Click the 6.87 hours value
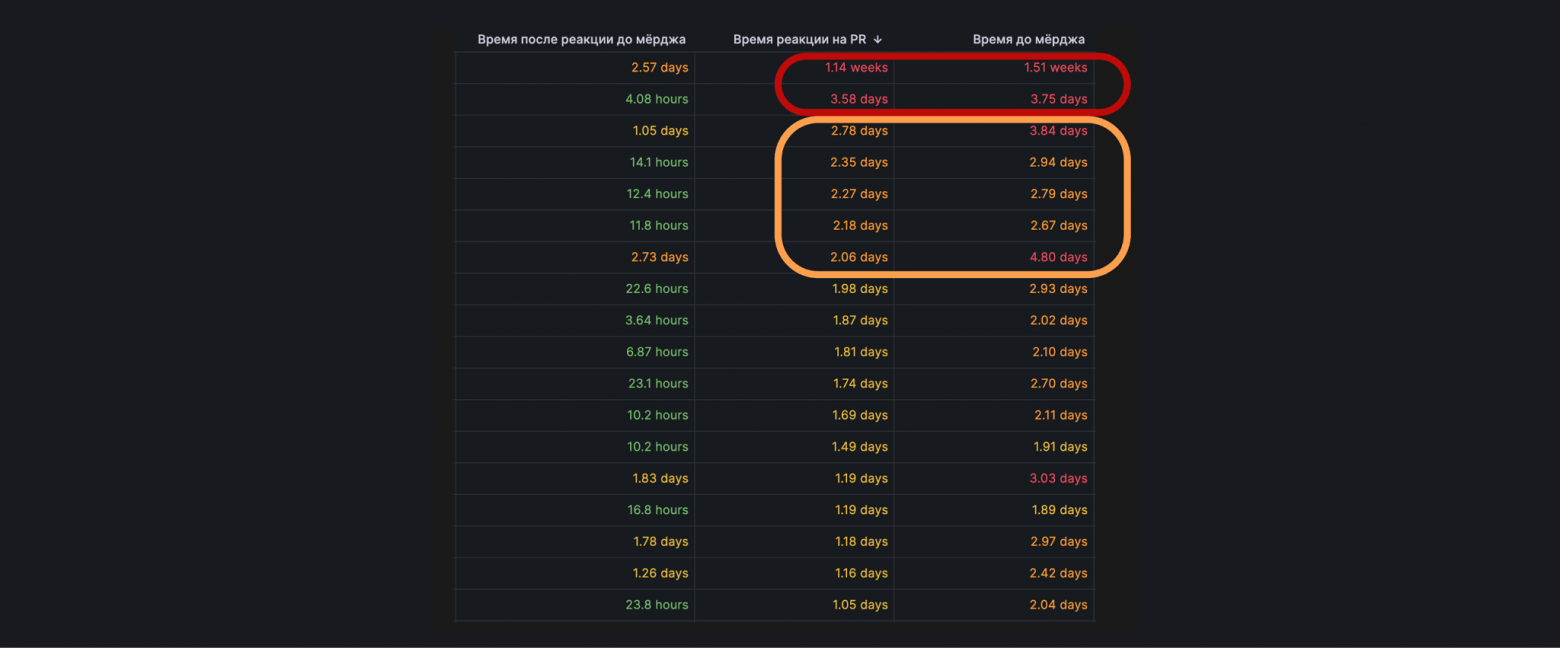 click(x=657, y=352)
